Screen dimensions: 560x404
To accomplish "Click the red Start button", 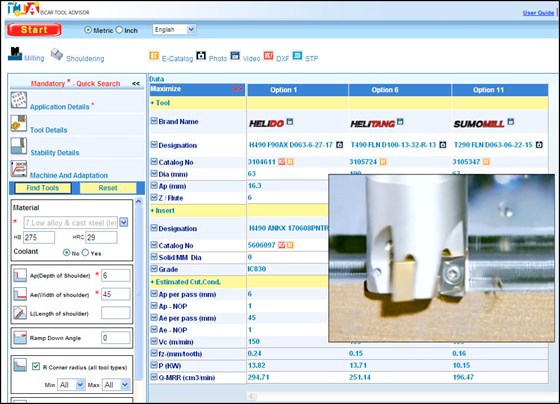I will click(x=34, y=30).
